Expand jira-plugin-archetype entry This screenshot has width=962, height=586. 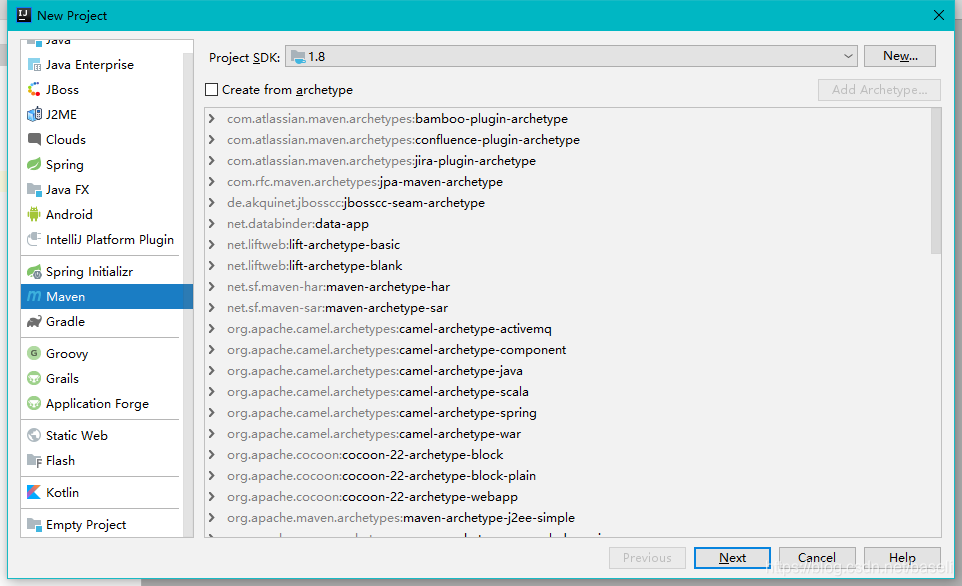212,160
